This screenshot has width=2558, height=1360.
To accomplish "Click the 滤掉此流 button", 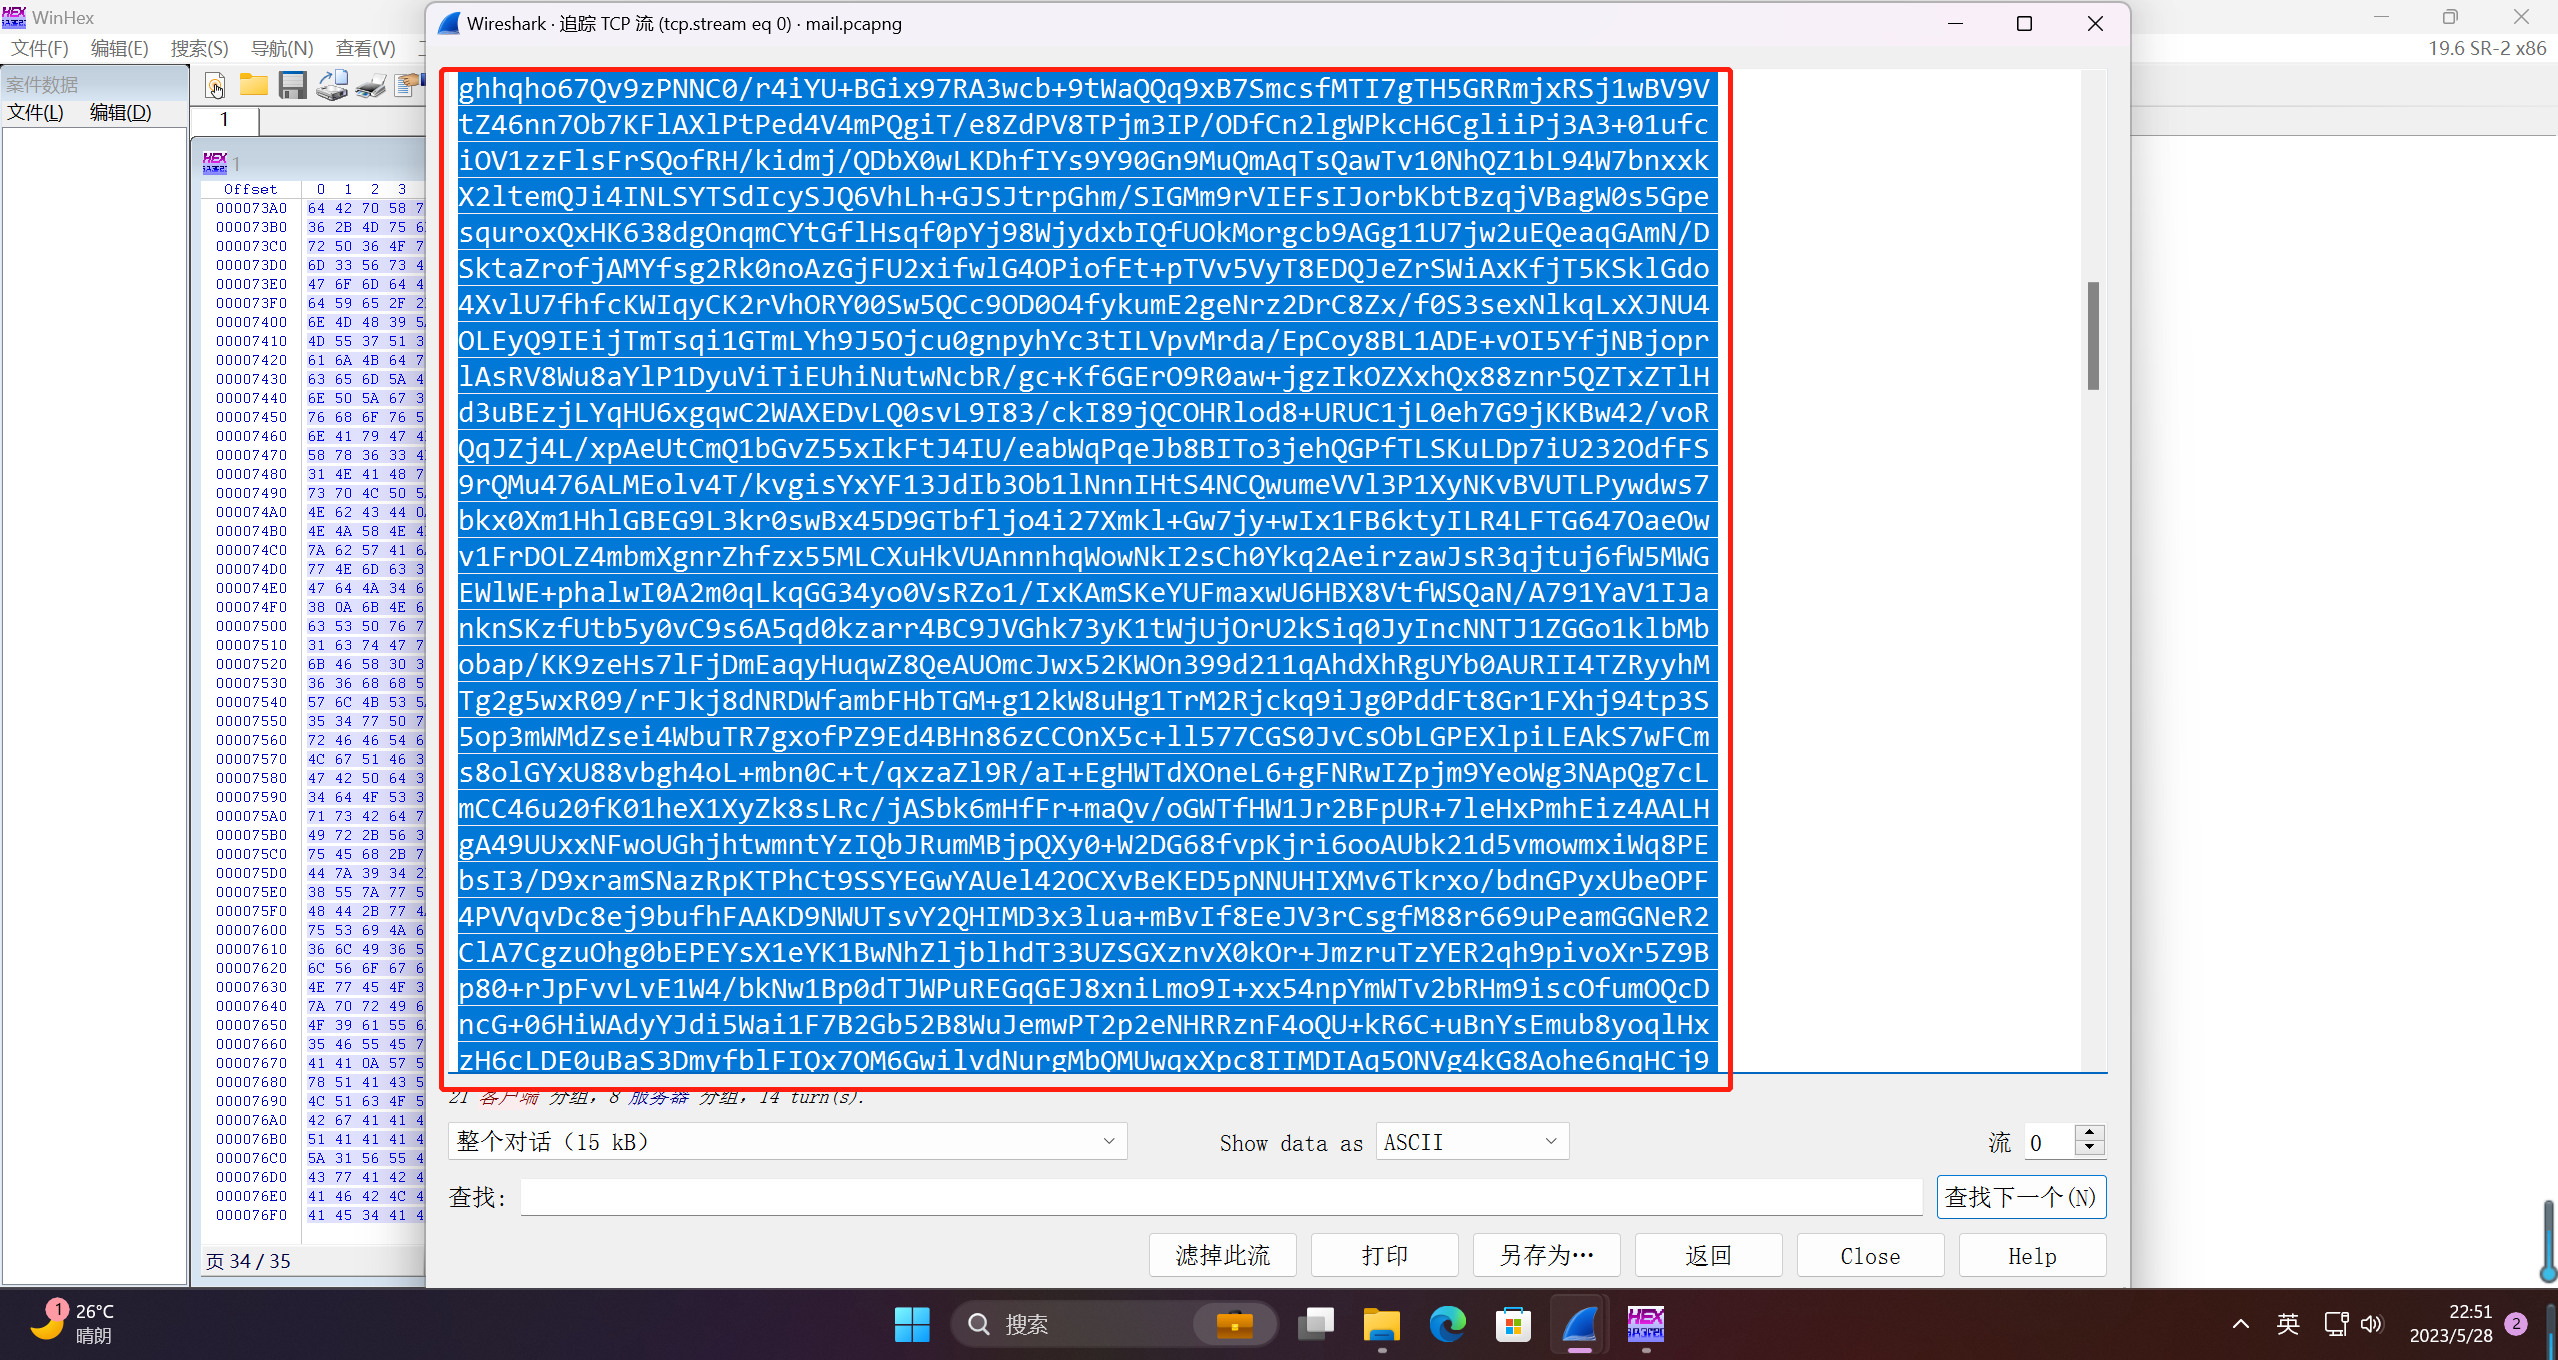I will (1222, 1255).
